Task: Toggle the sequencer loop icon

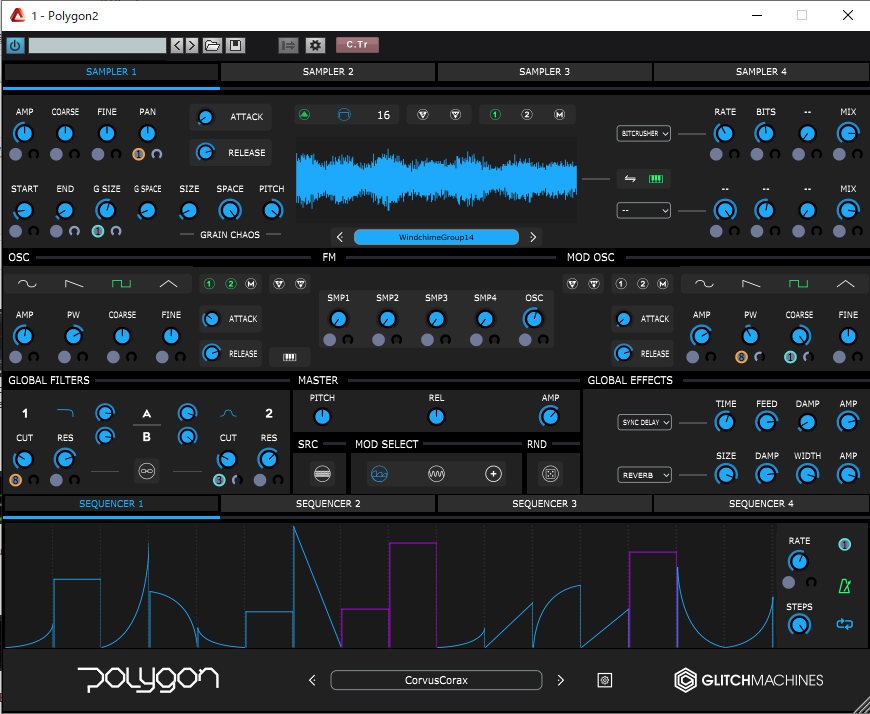Action: coord(844,624)
